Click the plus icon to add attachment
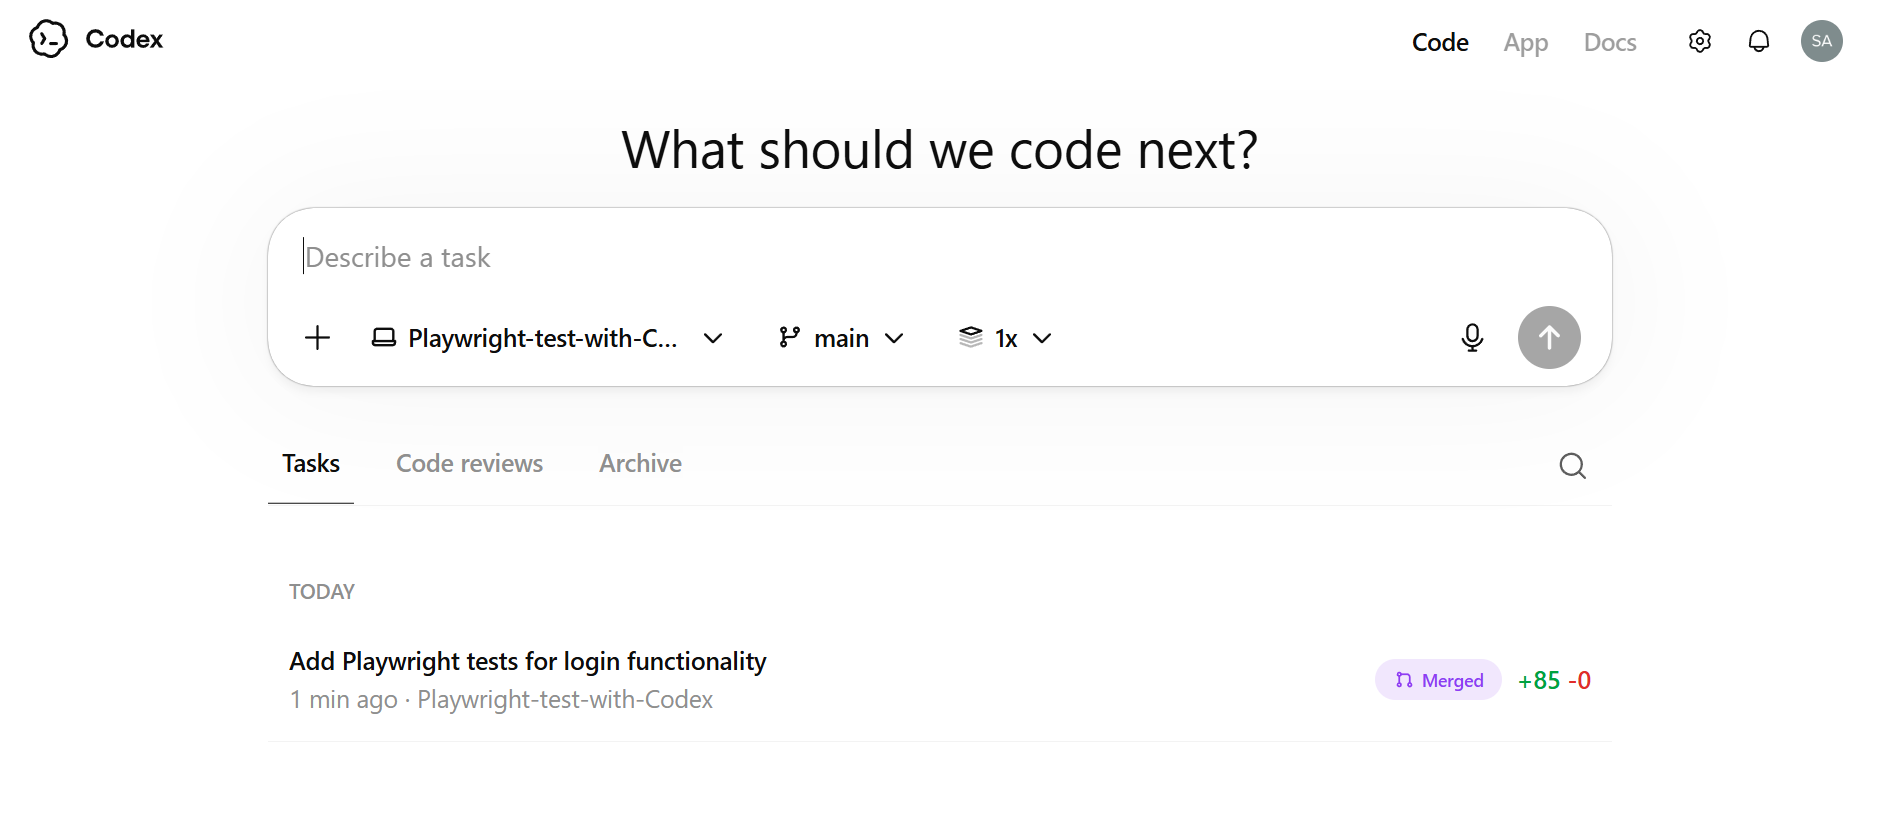This screenshot has width=1898, height=818. 317,338
